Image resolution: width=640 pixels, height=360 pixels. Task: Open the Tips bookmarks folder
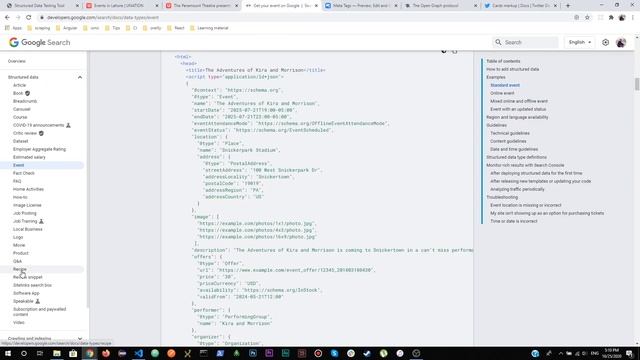[113, 28]
